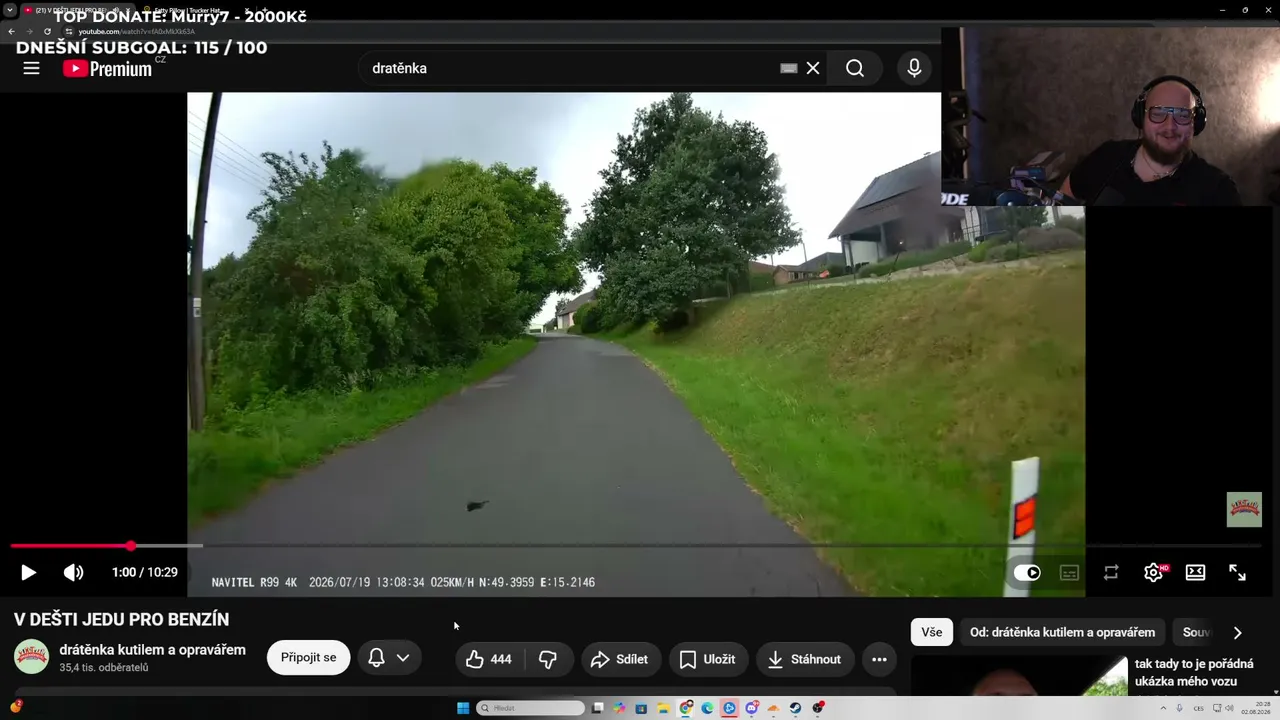This screenshot has width=1280, height=720.
Task: Open Microsoft Edge from the taskbar
Action: 707,708
